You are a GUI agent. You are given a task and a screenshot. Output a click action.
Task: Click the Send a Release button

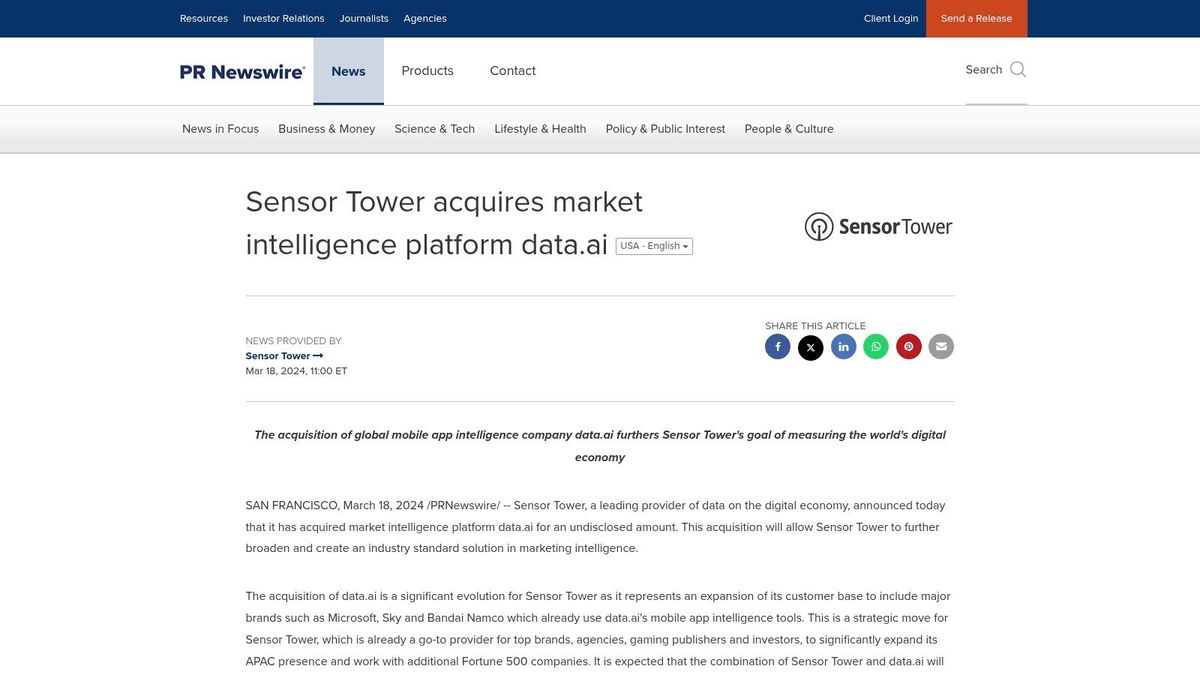(x=976, y=18)
